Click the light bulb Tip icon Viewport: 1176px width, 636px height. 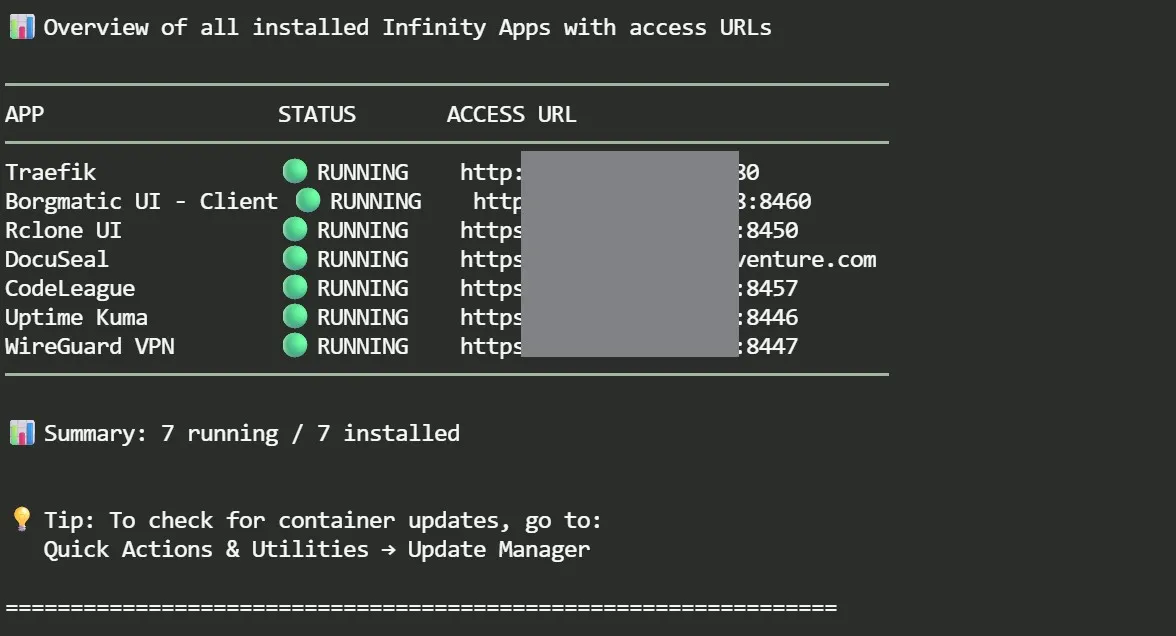tap(22, 518)
